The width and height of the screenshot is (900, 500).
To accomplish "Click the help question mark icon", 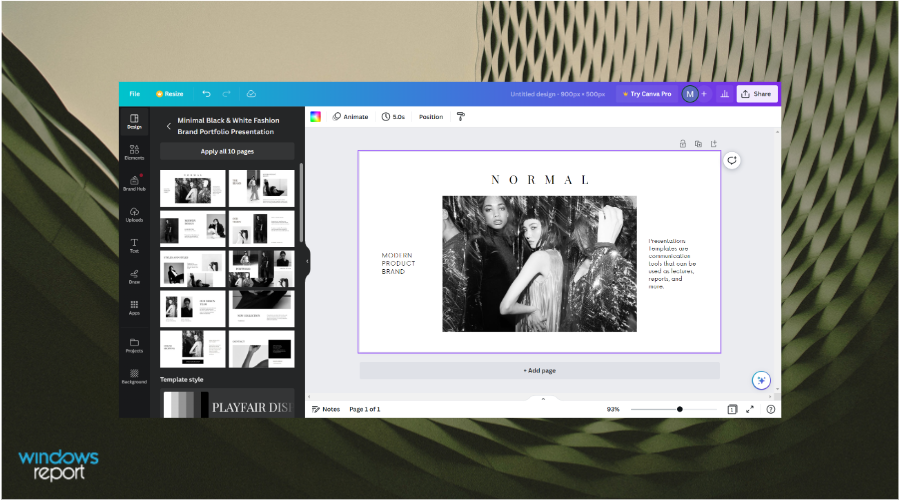I will click(771, 409).
